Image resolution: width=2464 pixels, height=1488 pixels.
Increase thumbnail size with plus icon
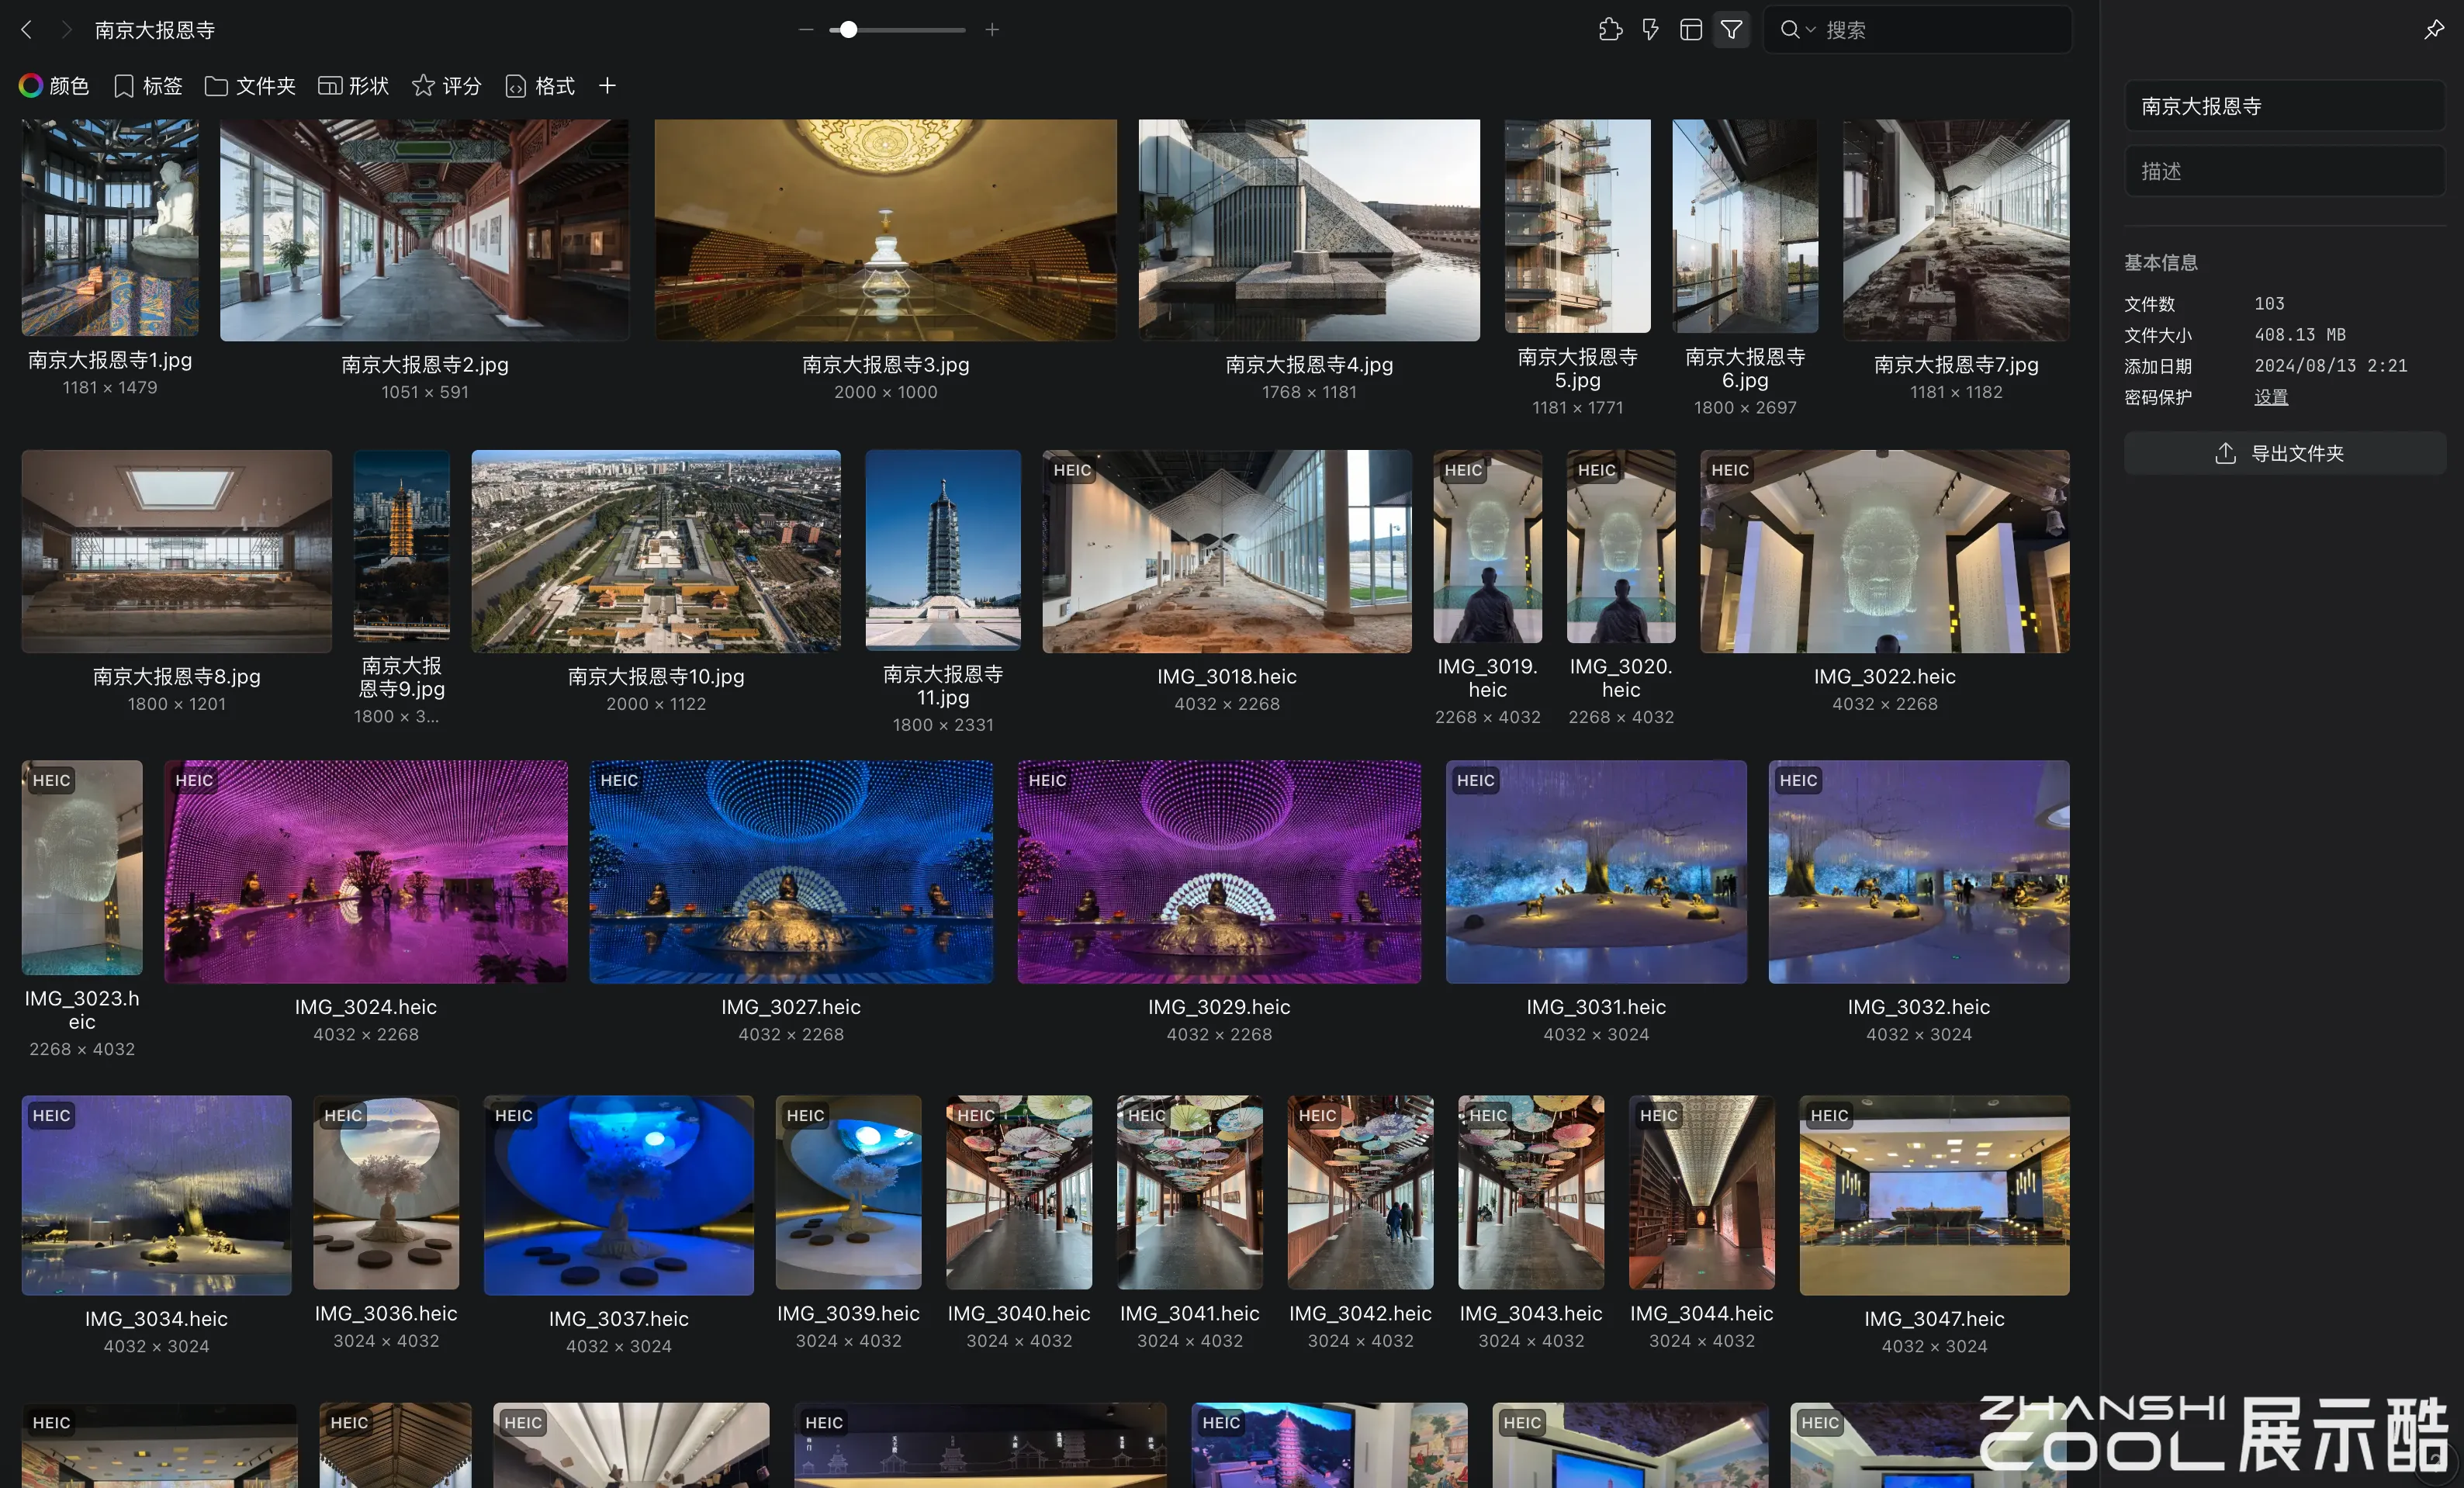pyautogui.click(x=992, y=30)
